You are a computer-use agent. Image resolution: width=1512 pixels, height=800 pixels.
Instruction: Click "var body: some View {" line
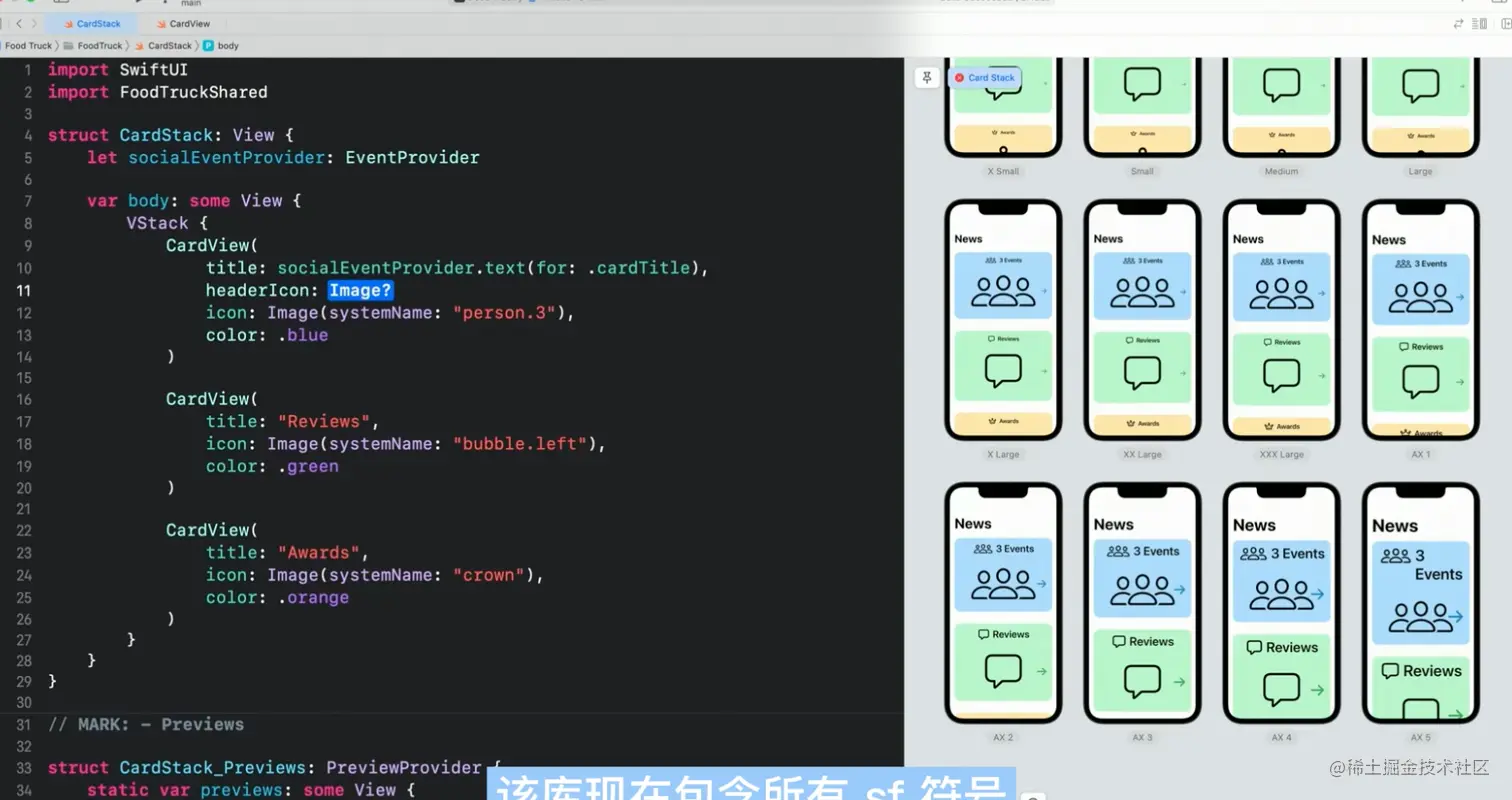[x=194, y=201]
